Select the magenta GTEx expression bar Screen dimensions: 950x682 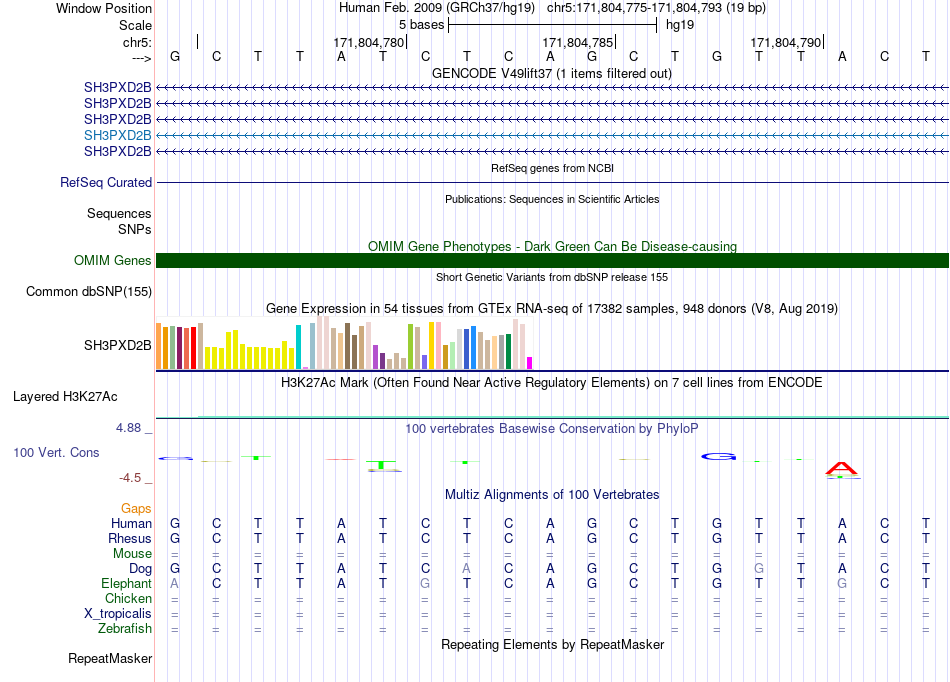click(x=530, y=363)
